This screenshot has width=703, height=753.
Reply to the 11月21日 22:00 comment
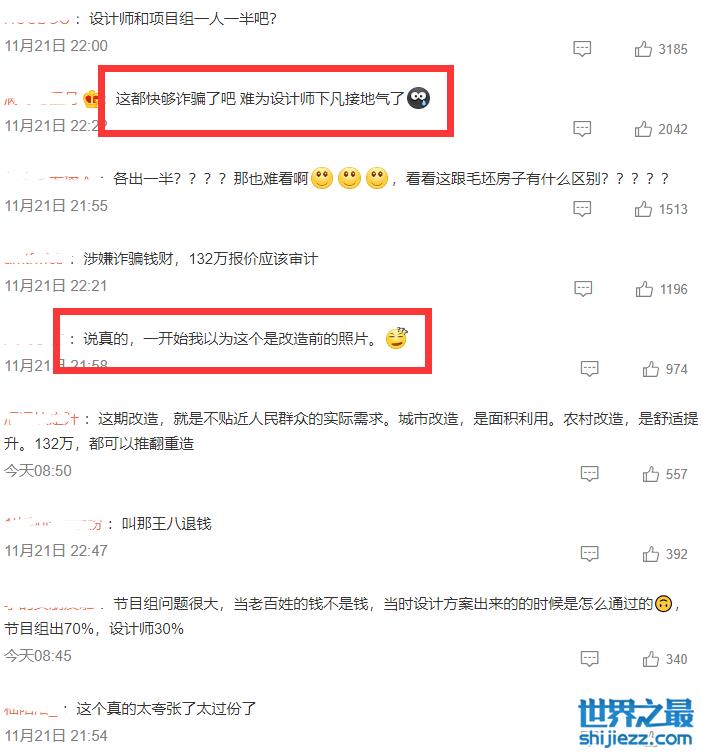[582, 49]
